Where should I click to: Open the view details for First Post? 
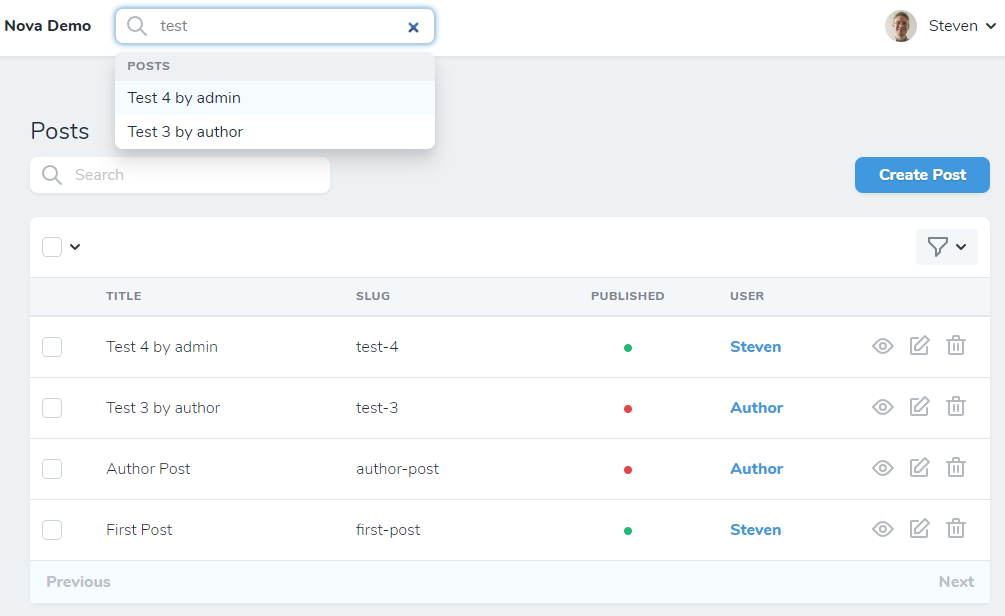(883, 529)
